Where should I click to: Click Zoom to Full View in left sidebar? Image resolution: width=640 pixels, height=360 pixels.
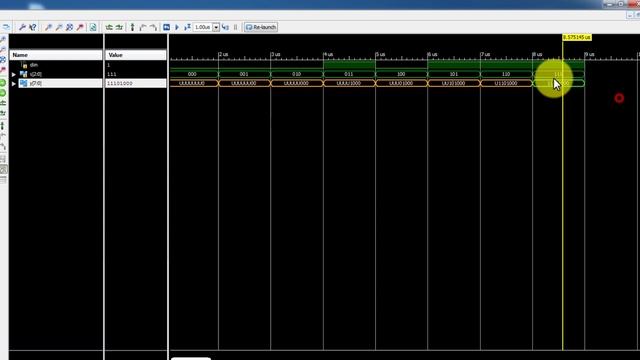[3, 60]
